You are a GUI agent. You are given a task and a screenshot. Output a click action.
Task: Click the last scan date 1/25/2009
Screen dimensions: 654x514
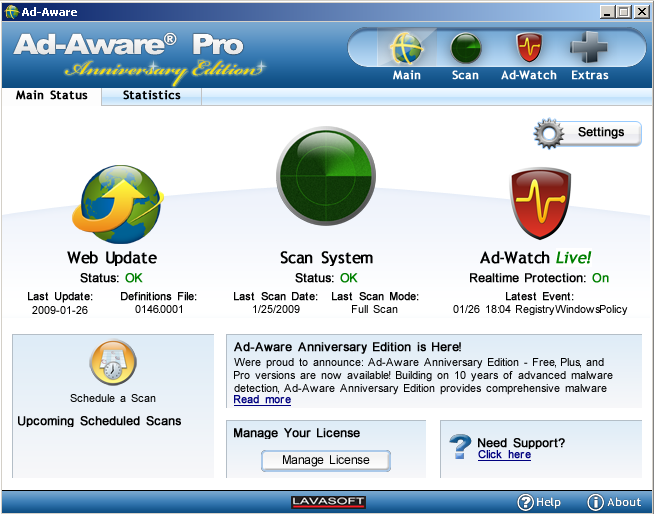pyautogui.click(x=276, y=310)
